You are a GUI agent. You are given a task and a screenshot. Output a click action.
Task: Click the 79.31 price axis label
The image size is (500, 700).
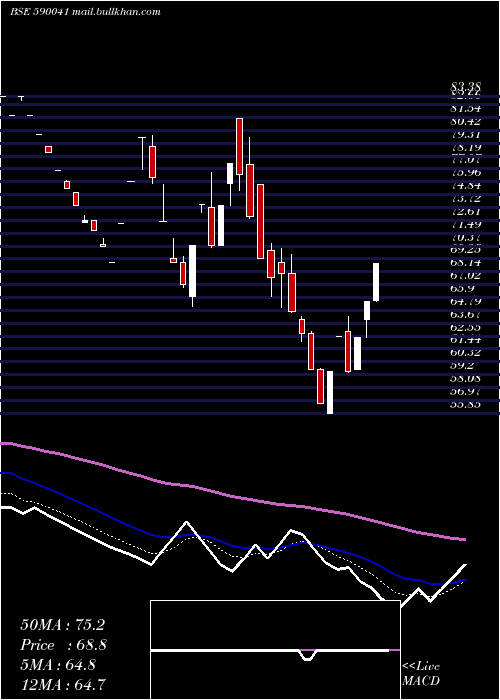click(465, 134)
